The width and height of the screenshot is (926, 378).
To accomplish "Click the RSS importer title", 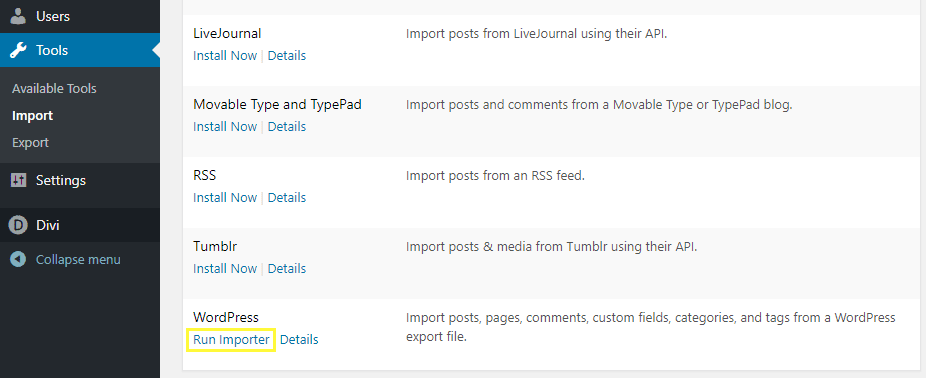I will [205, 175].
